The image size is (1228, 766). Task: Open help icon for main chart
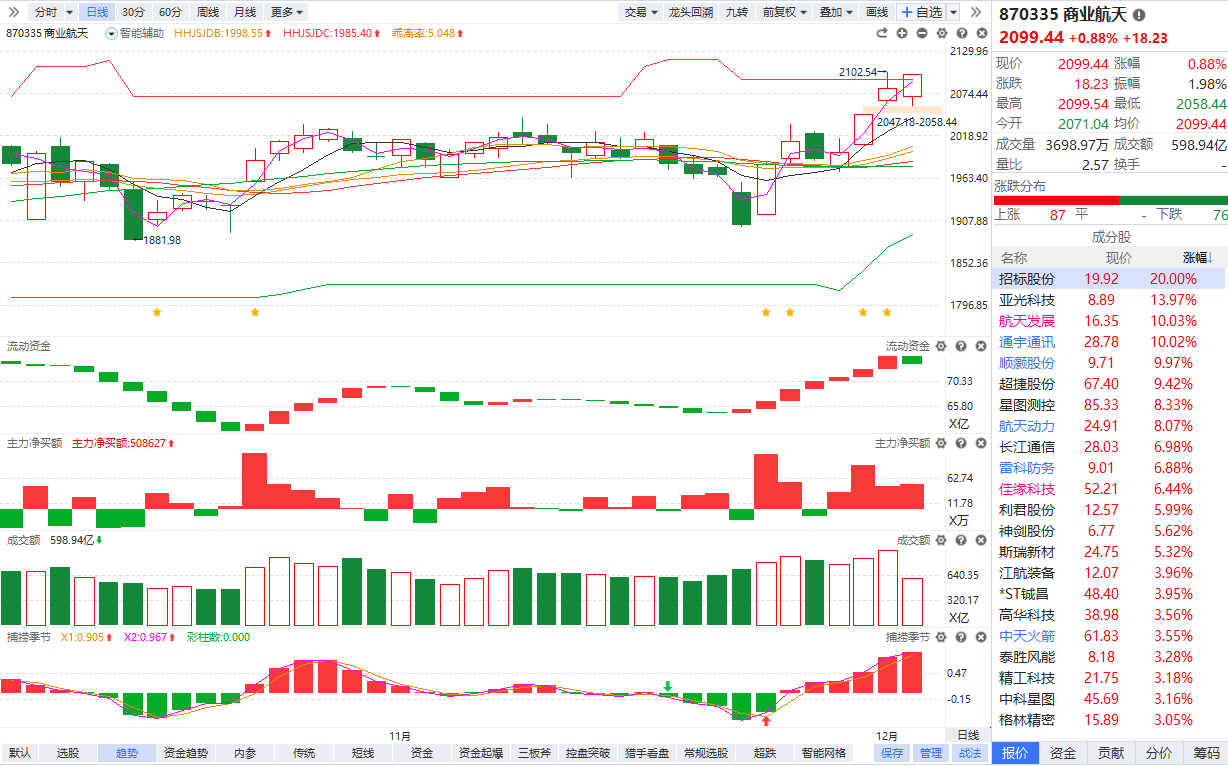coord(960,33)
